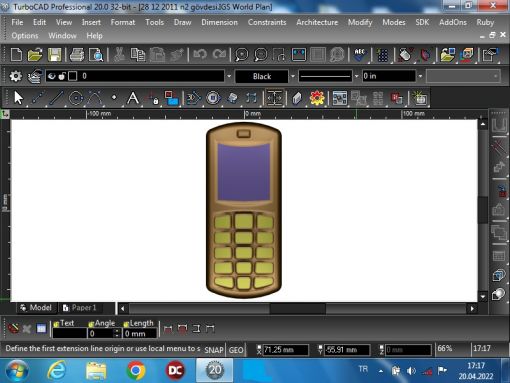Click the Save floppy disk icon

pos(55,54)
